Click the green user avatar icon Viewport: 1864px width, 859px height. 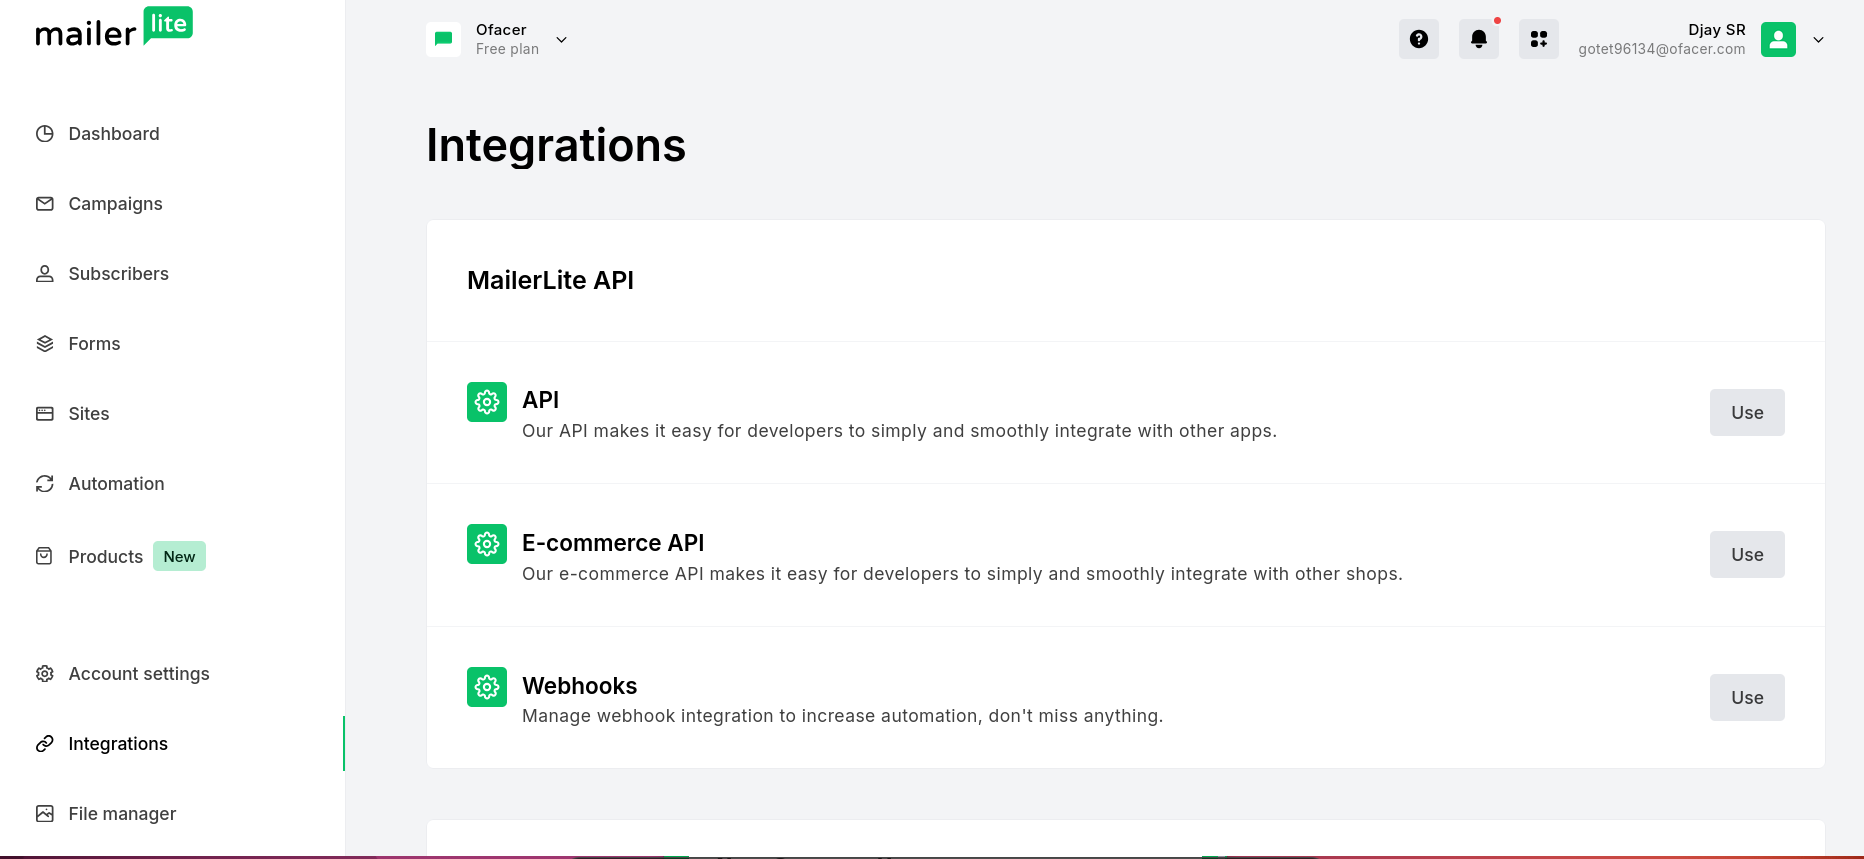click(1778, 39)
